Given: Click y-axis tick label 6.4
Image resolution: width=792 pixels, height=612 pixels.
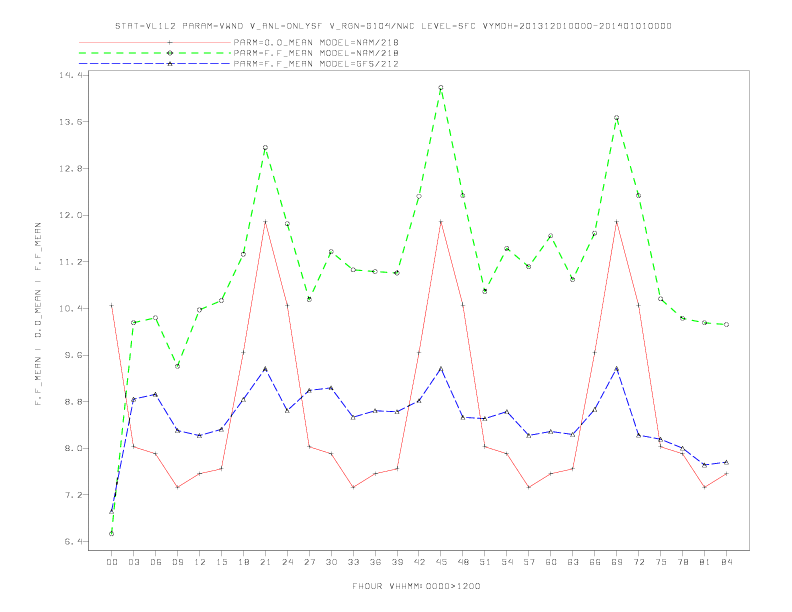Looking at the screenshot, I should point(72,542).
